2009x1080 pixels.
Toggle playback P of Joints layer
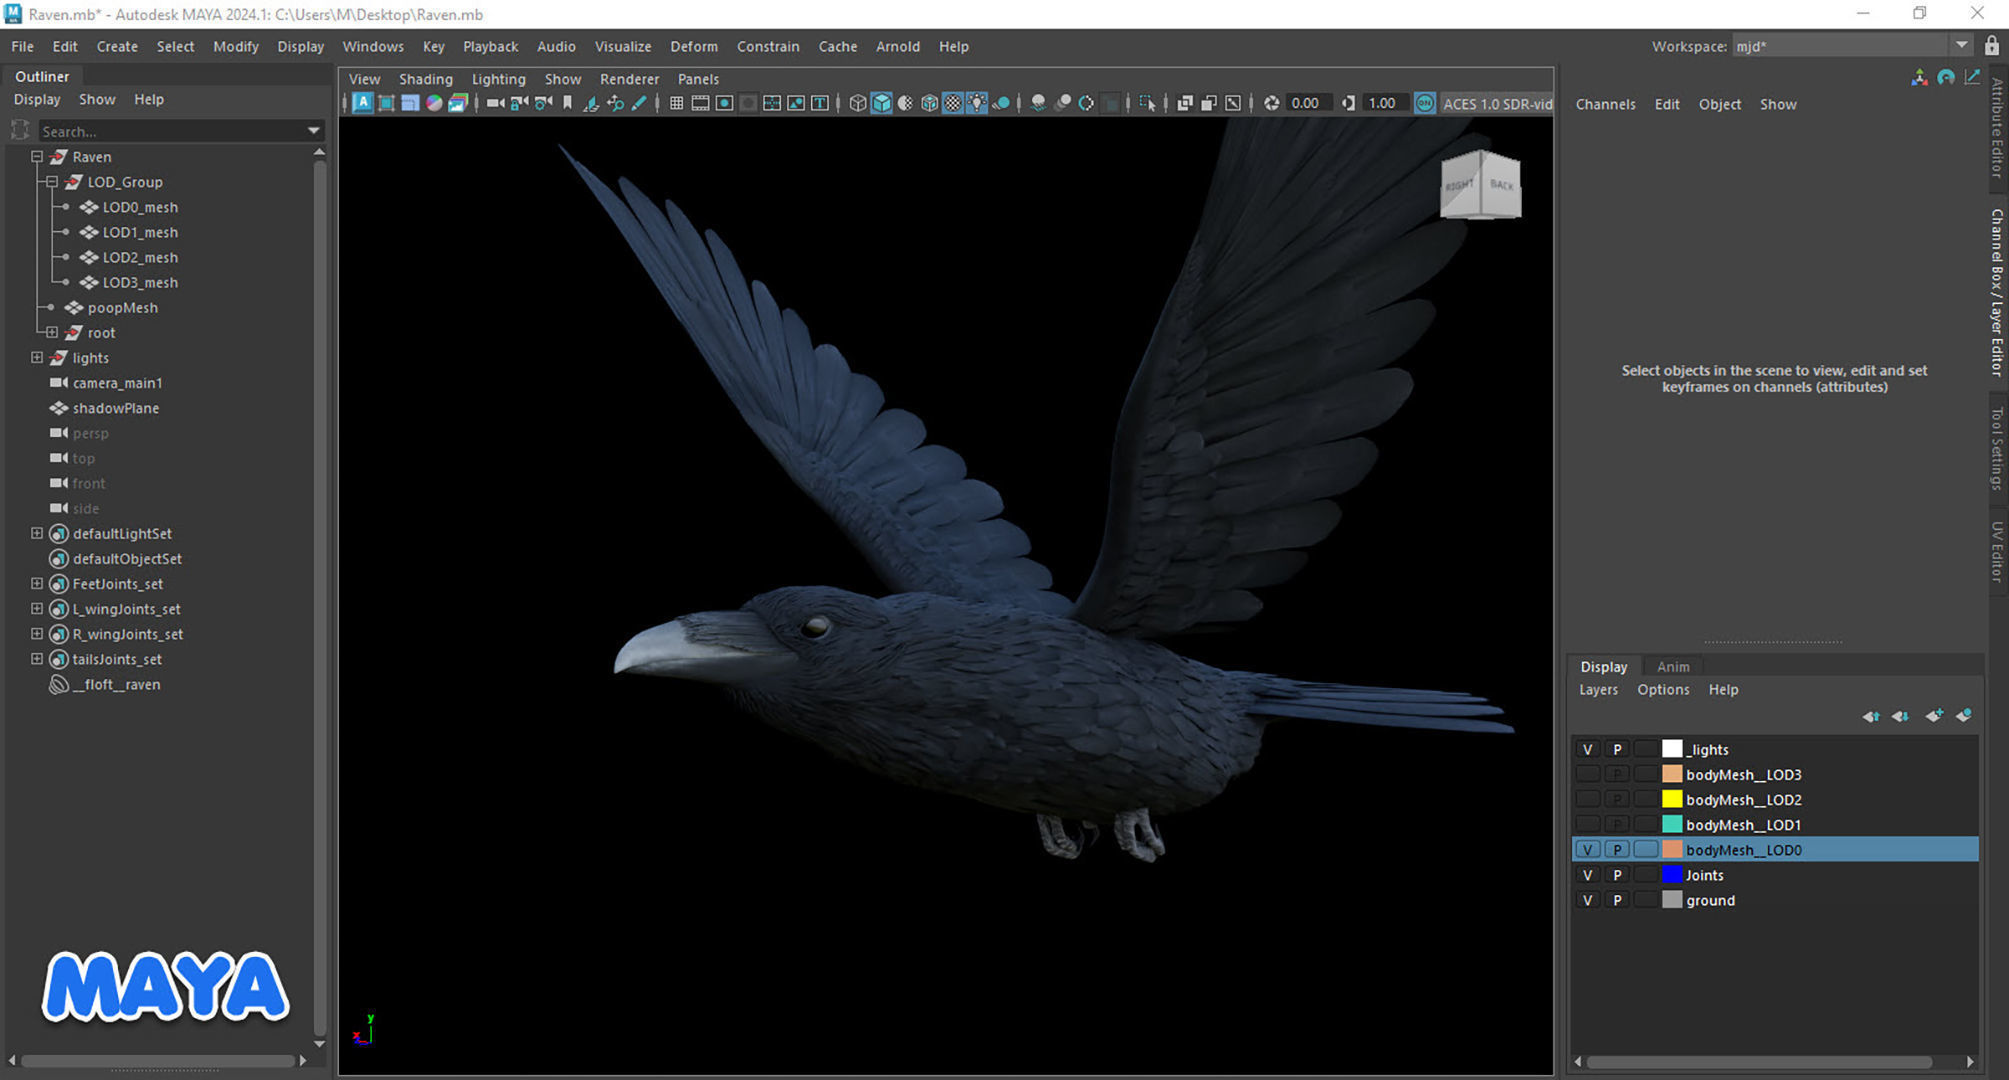point(1616,875)
